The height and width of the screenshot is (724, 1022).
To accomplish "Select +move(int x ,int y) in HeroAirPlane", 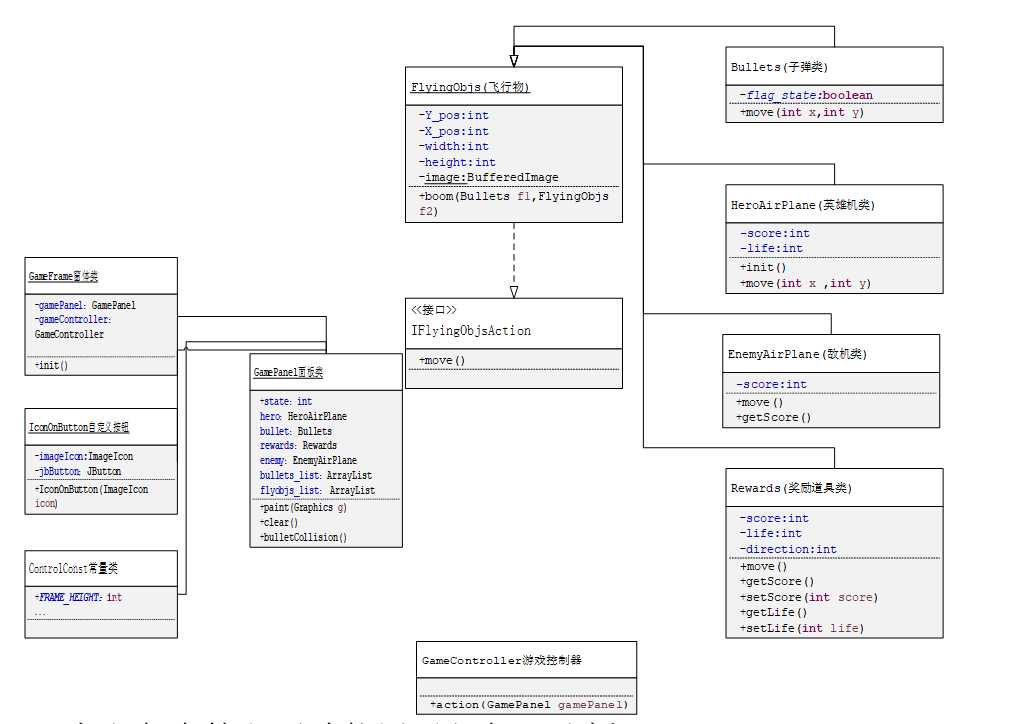I will [805, 283].
